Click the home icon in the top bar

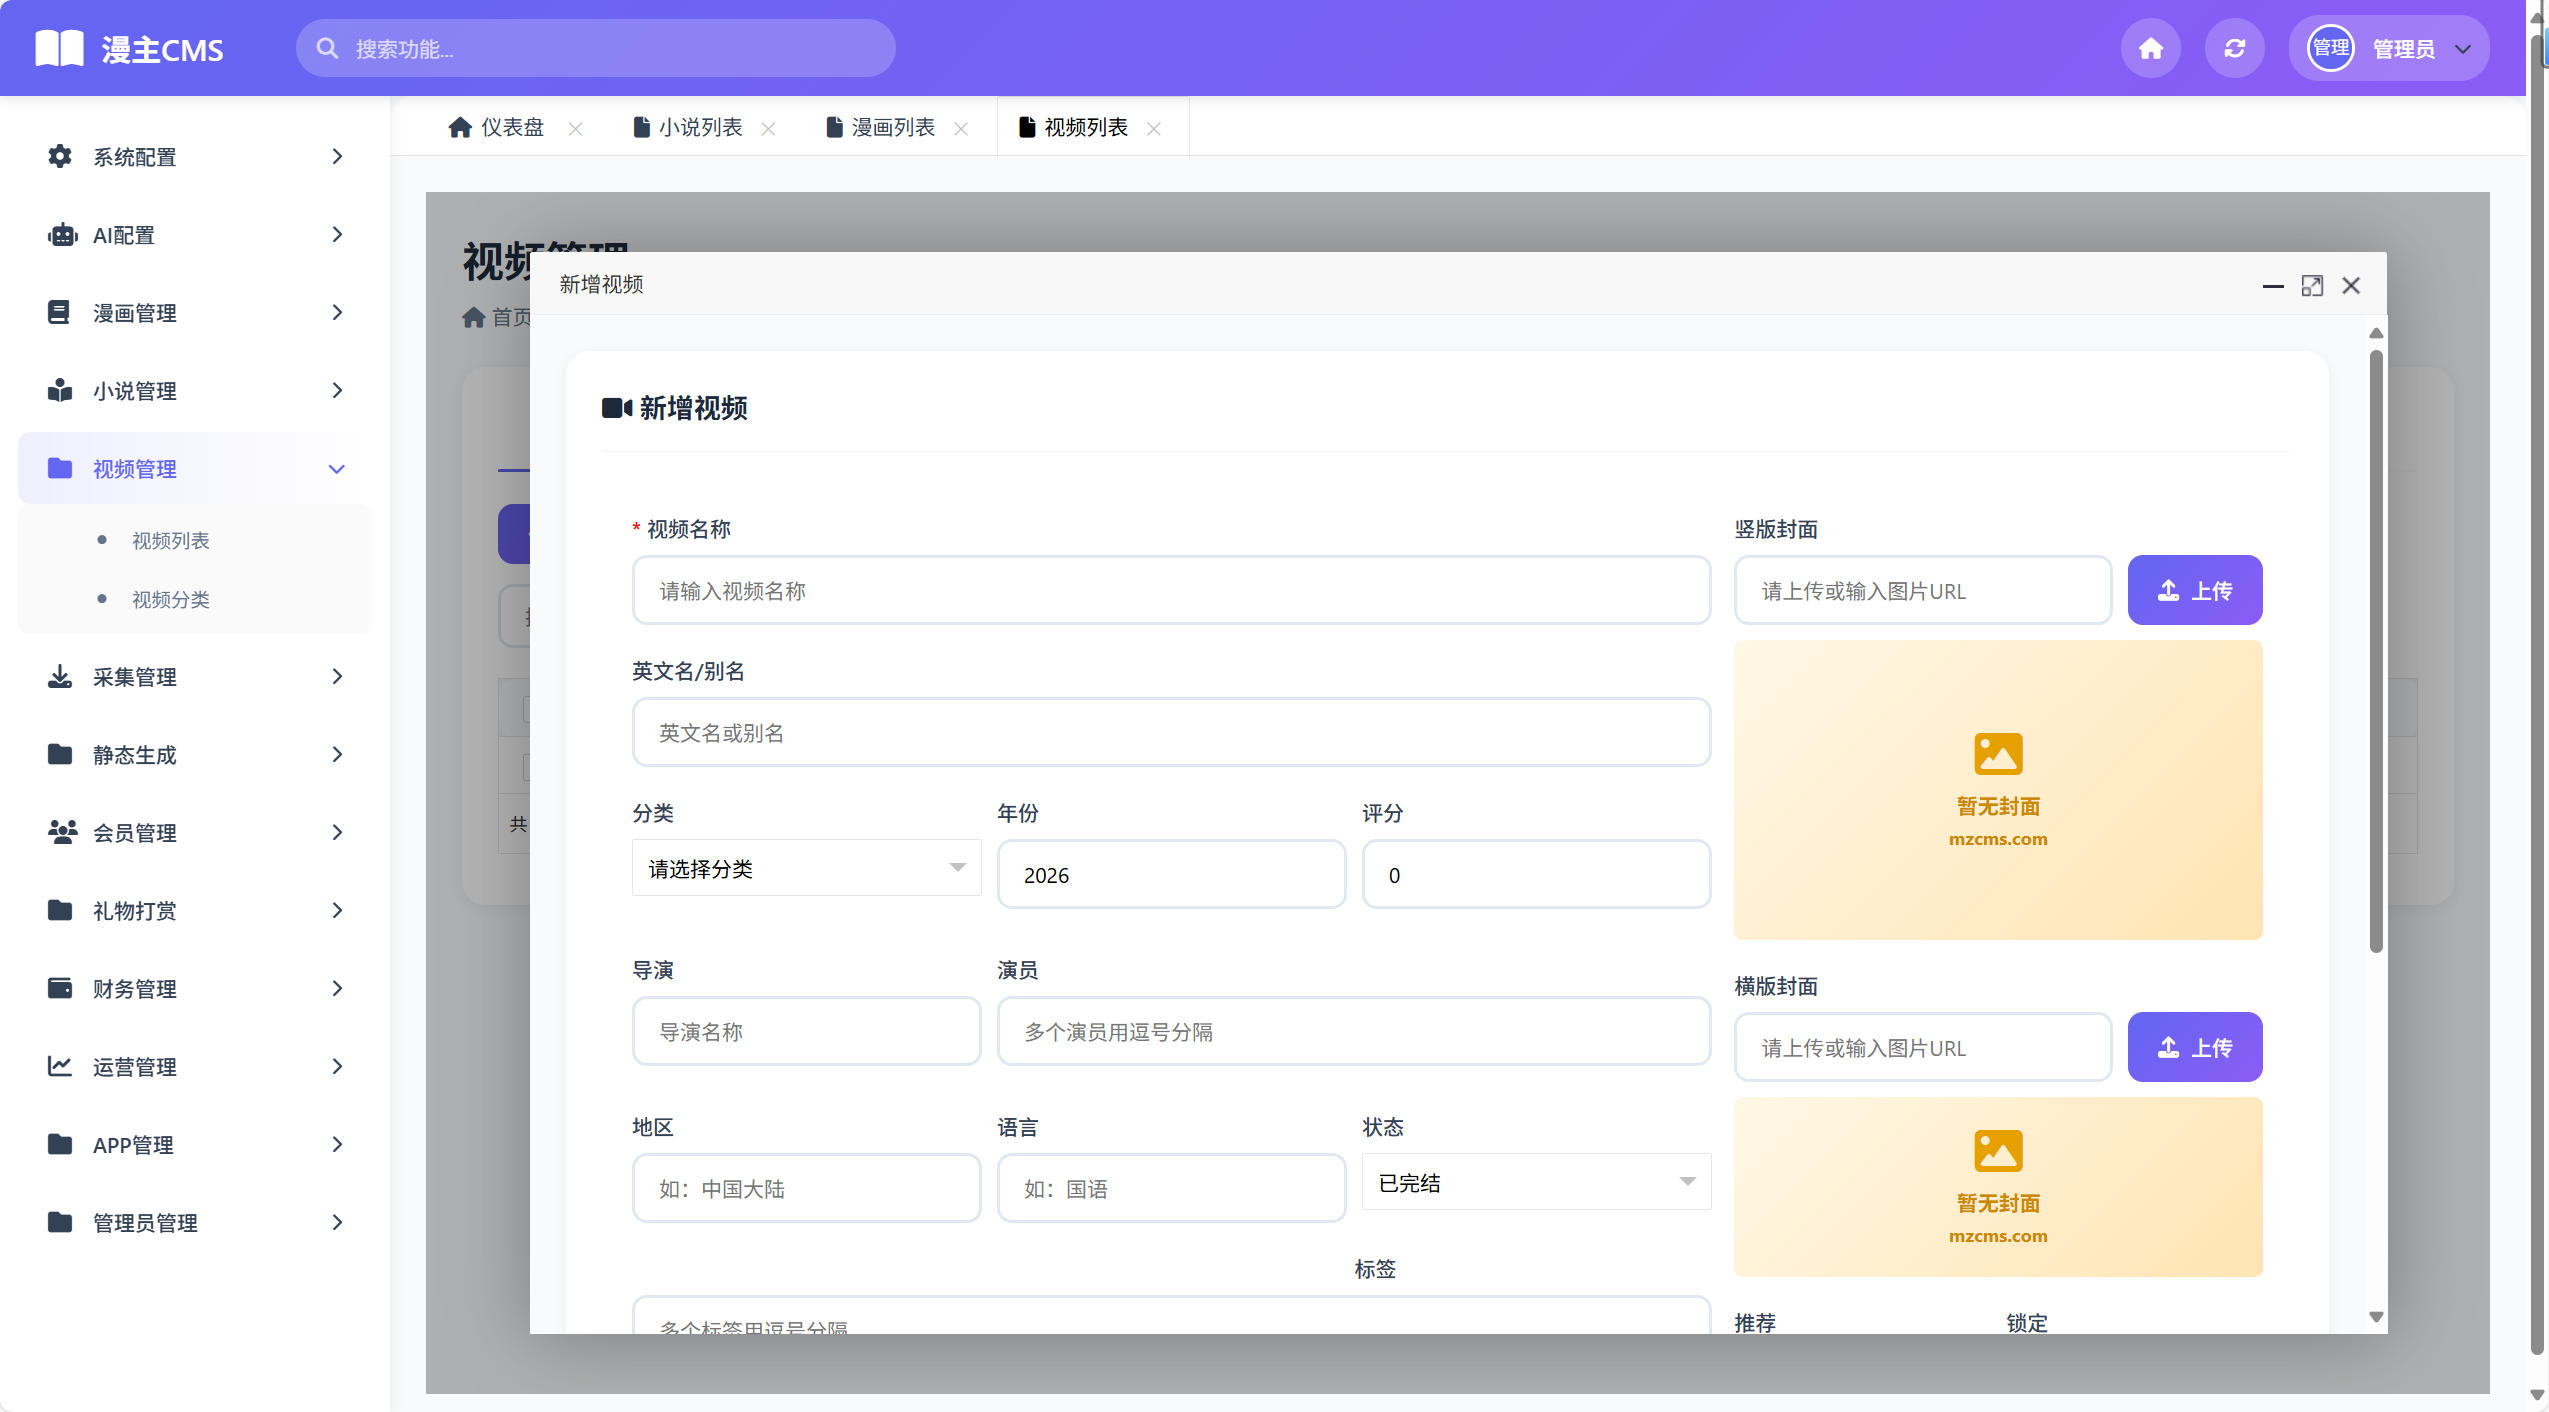[2148, 47]
